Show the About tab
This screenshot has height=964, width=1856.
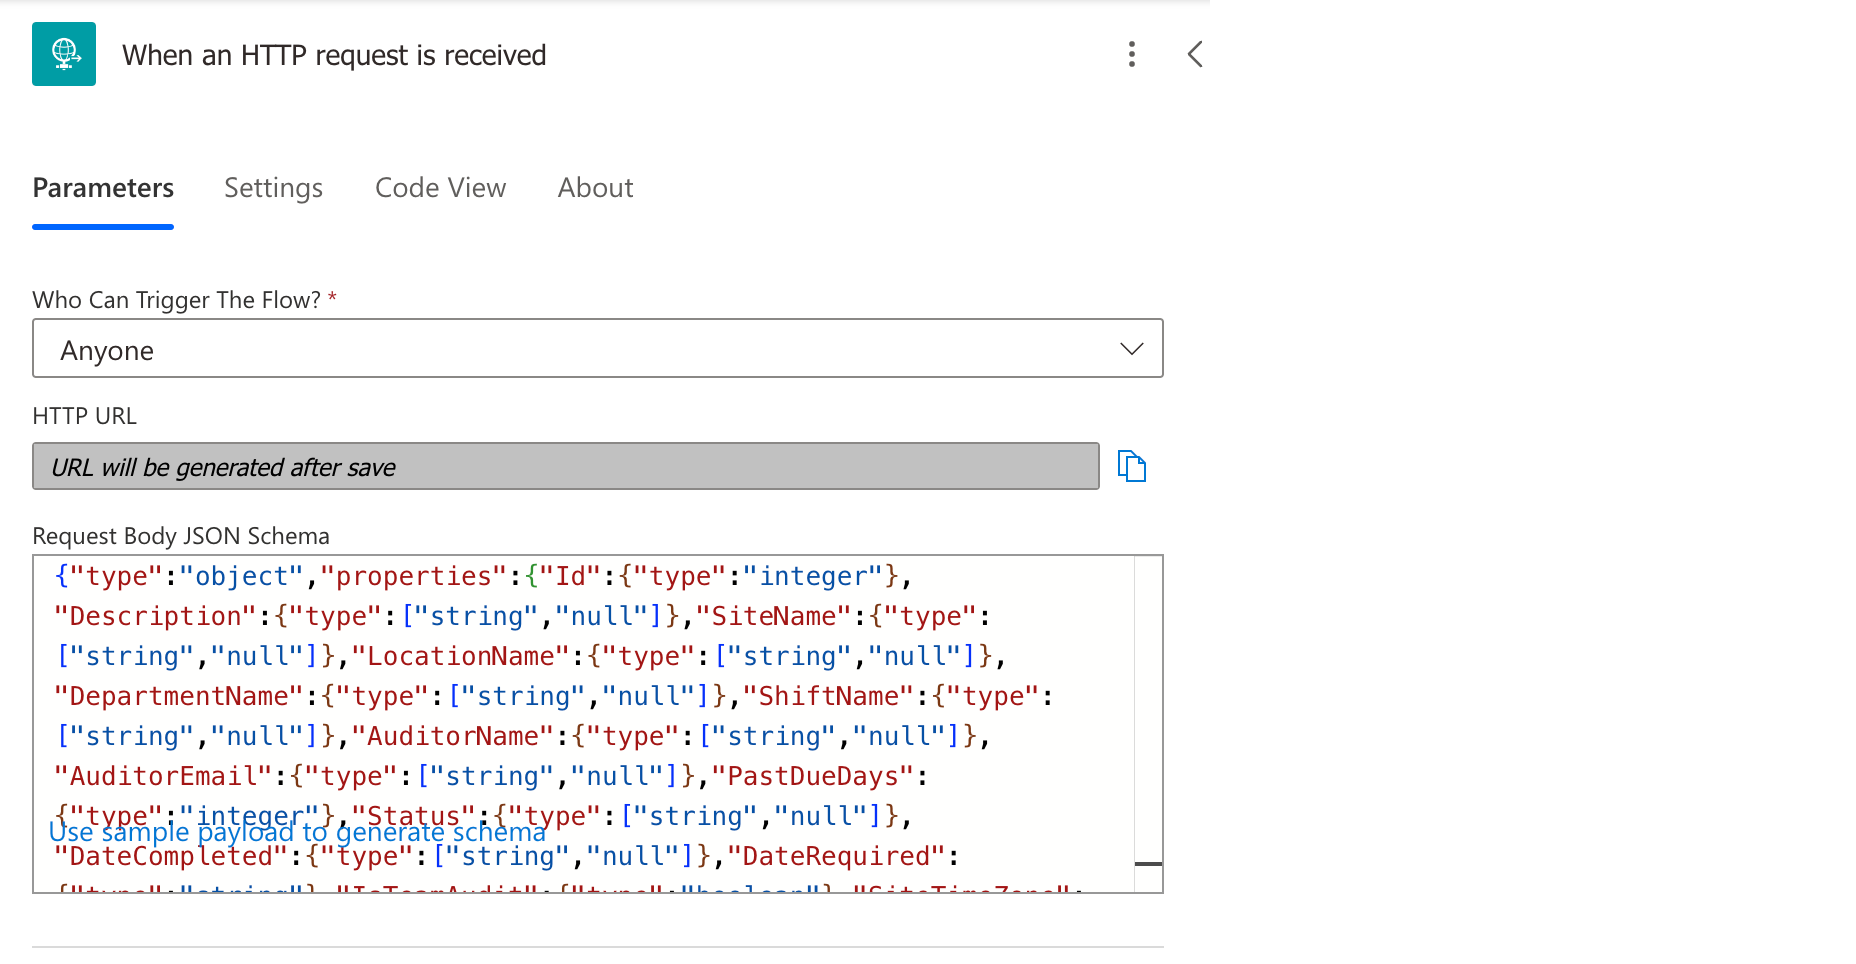pos(595,188)
